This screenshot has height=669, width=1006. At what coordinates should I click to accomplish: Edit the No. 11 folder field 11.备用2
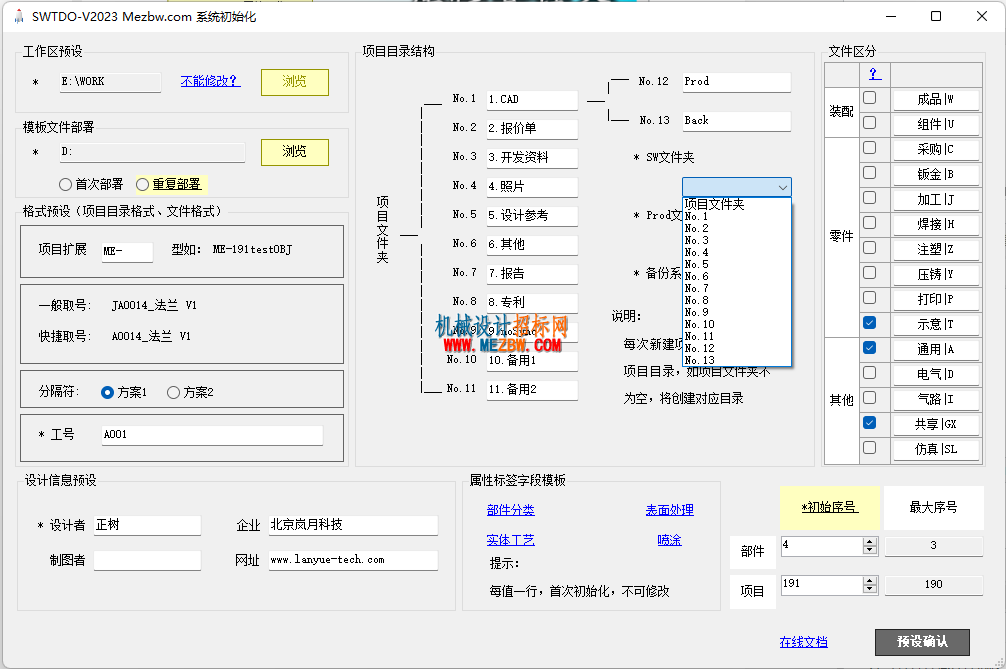point(532,389)
